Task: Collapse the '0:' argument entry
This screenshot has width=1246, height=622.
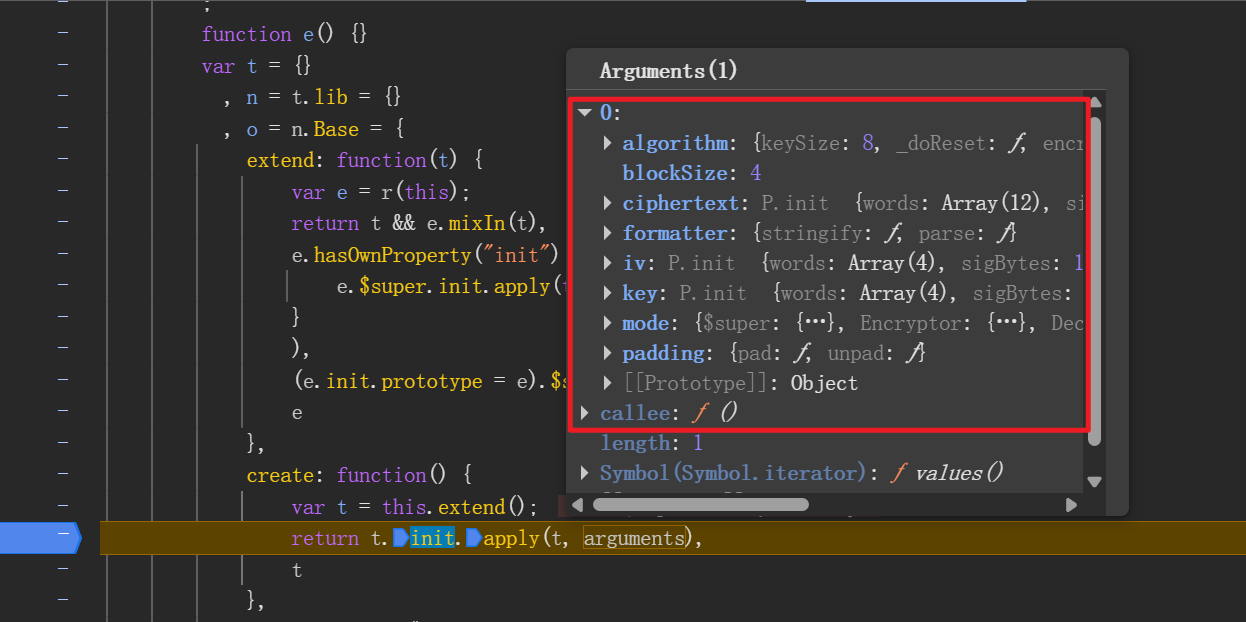Action: [586, 113]
